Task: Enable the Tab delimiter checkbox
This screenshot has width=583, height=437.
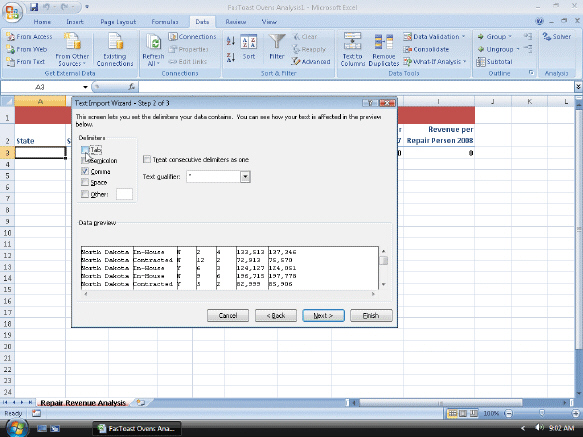Action: coord(85,150)
